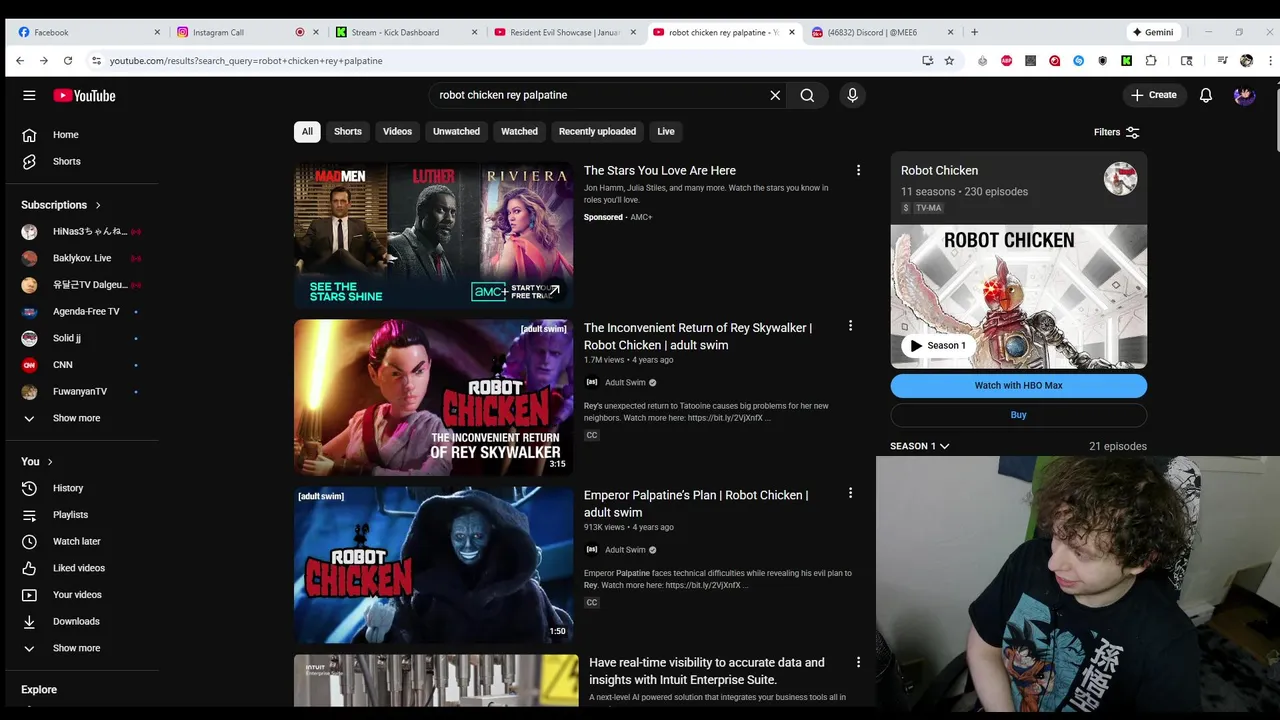This screenshot has height=720, width=1280.
Task: Open the You section chevron
Action: pyautogui.click(x=50, y=462)
